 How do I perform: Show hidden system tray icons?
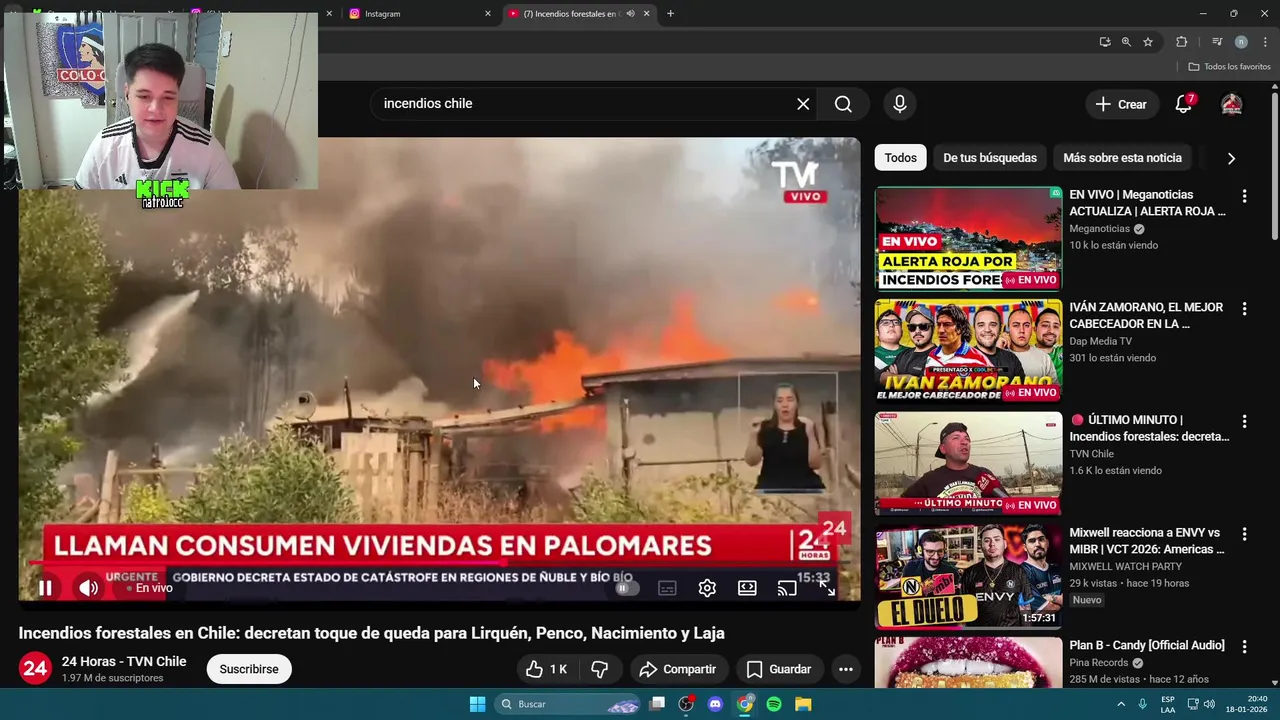pos(1120,704)
